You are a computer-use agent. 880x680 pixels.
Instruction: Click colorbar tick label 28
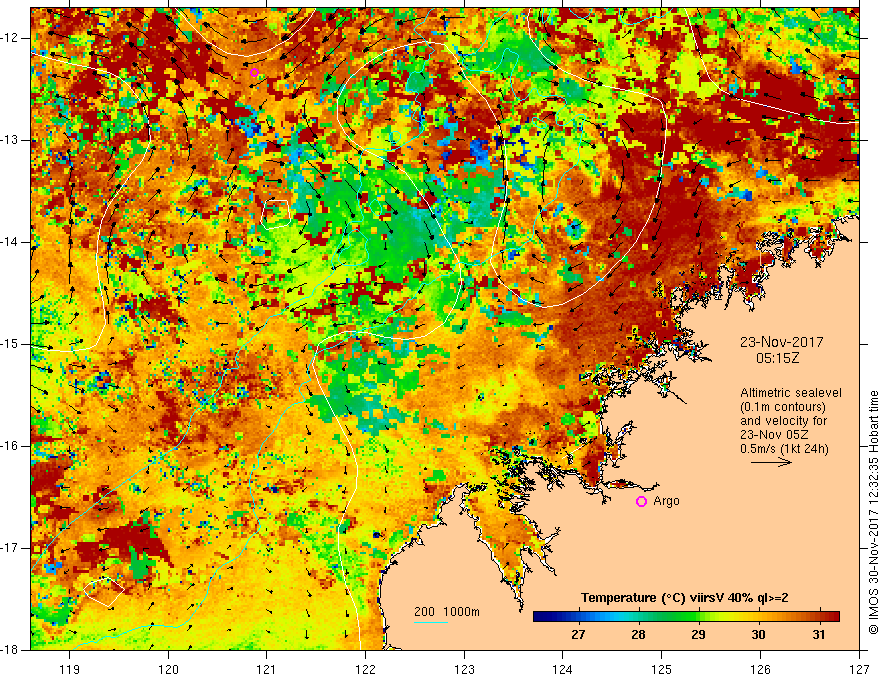coord(638,635)
